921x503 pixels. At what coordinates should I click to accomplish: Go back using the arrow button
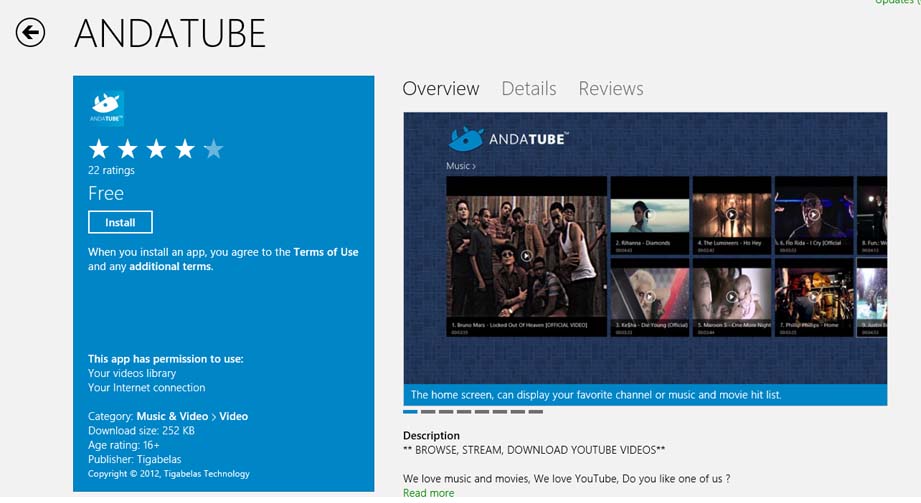tap(30, 32)
